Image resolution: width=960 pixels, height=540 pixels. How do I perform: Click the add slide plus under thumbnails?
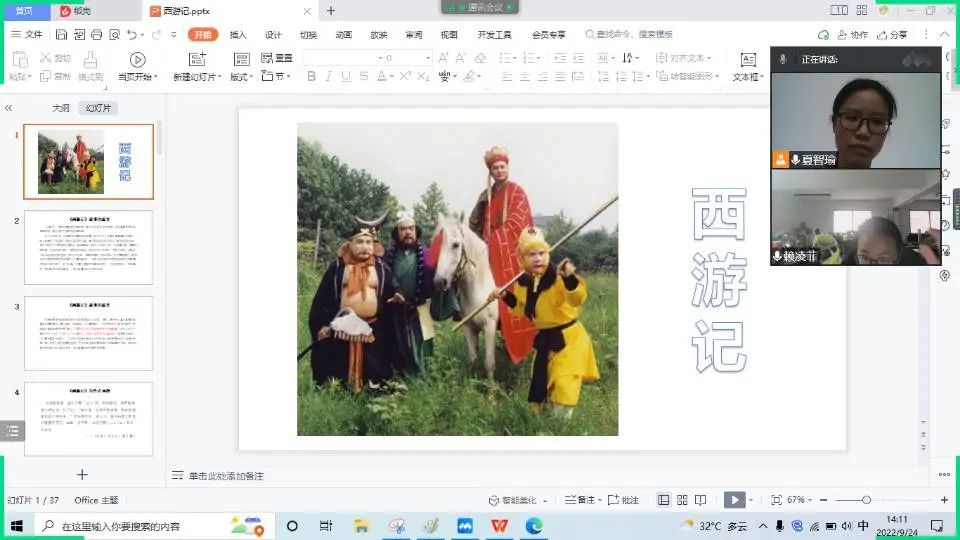[x=82, y=474]
